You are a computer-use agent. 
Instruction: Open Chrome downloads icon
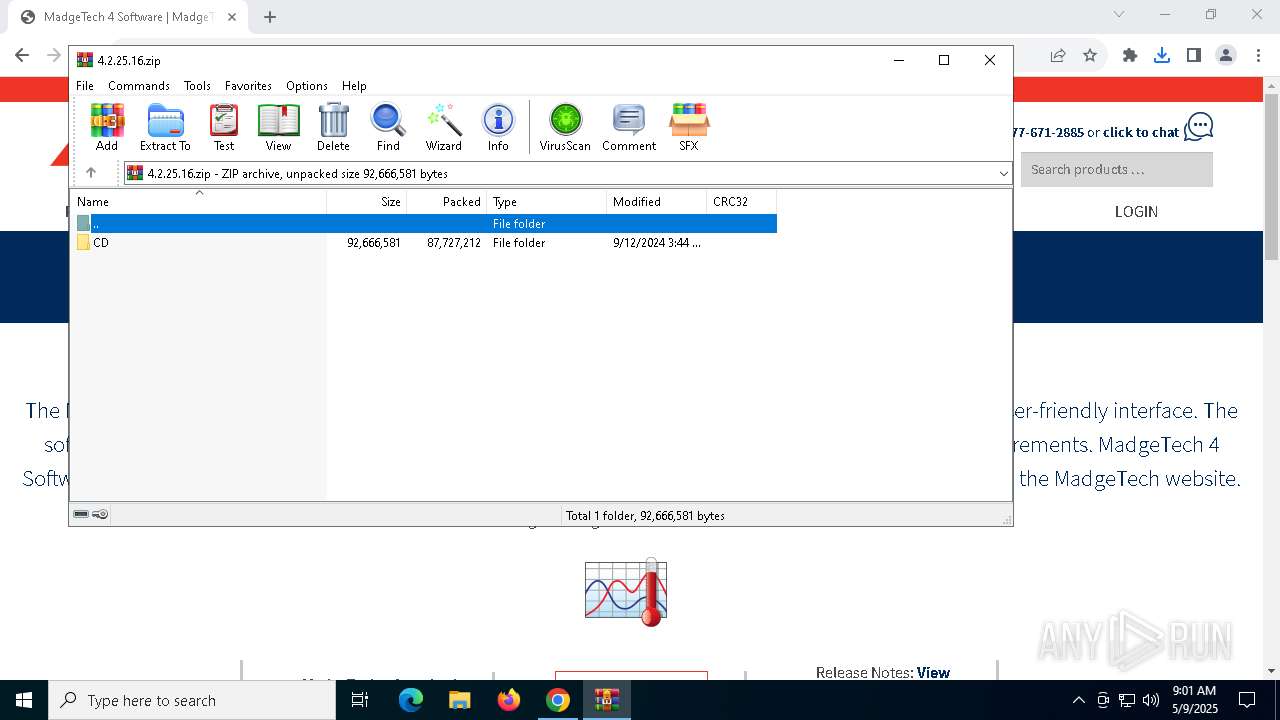(x=1162, y=56)
